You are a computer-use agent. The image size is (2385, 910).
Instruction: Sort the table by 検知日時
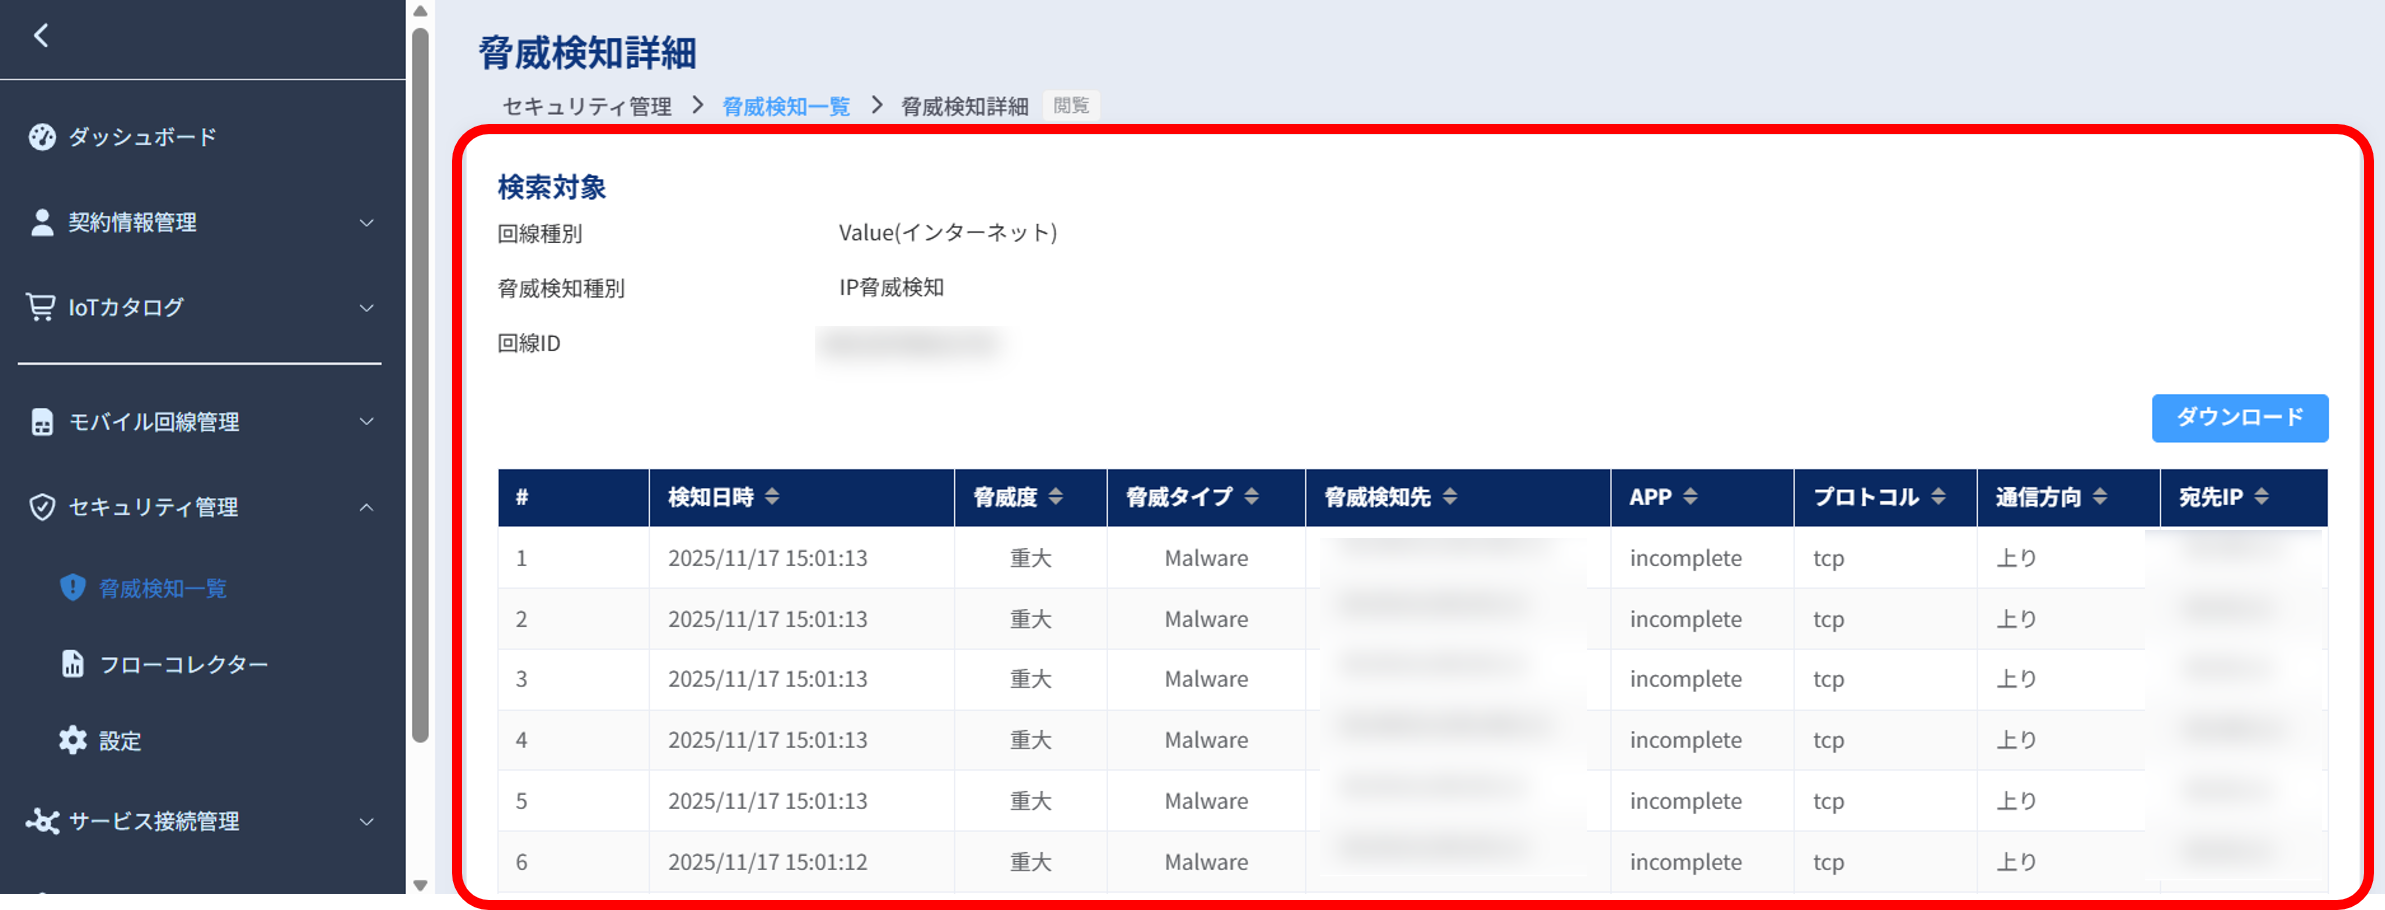(x=720, y=496)
